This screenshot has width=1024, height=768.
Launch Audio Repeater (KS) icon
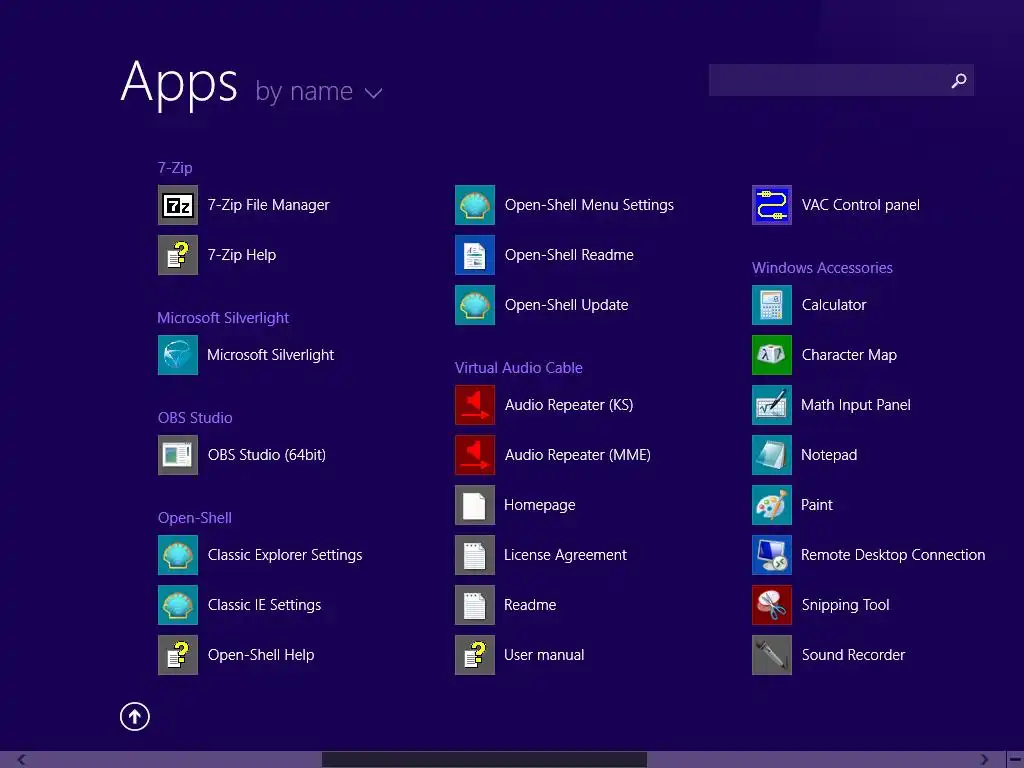click(x=475, y=405)
